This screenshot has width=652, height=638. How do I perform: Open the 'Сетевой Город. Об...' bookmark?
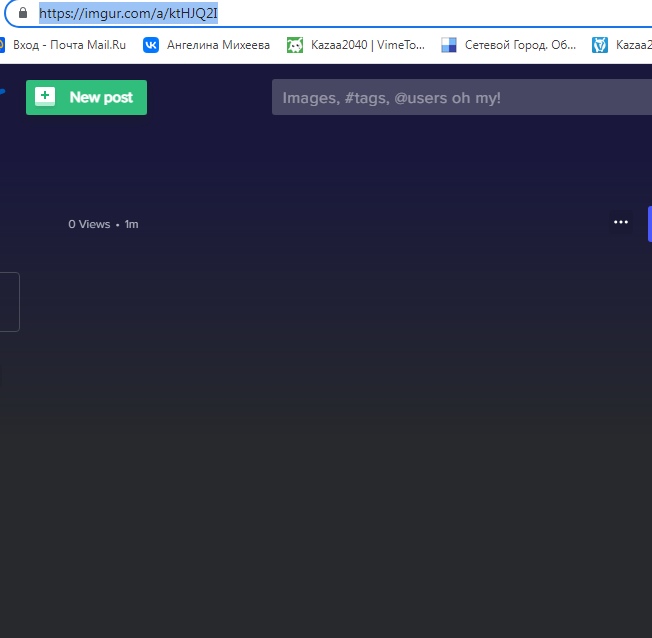tap(520, 44)
